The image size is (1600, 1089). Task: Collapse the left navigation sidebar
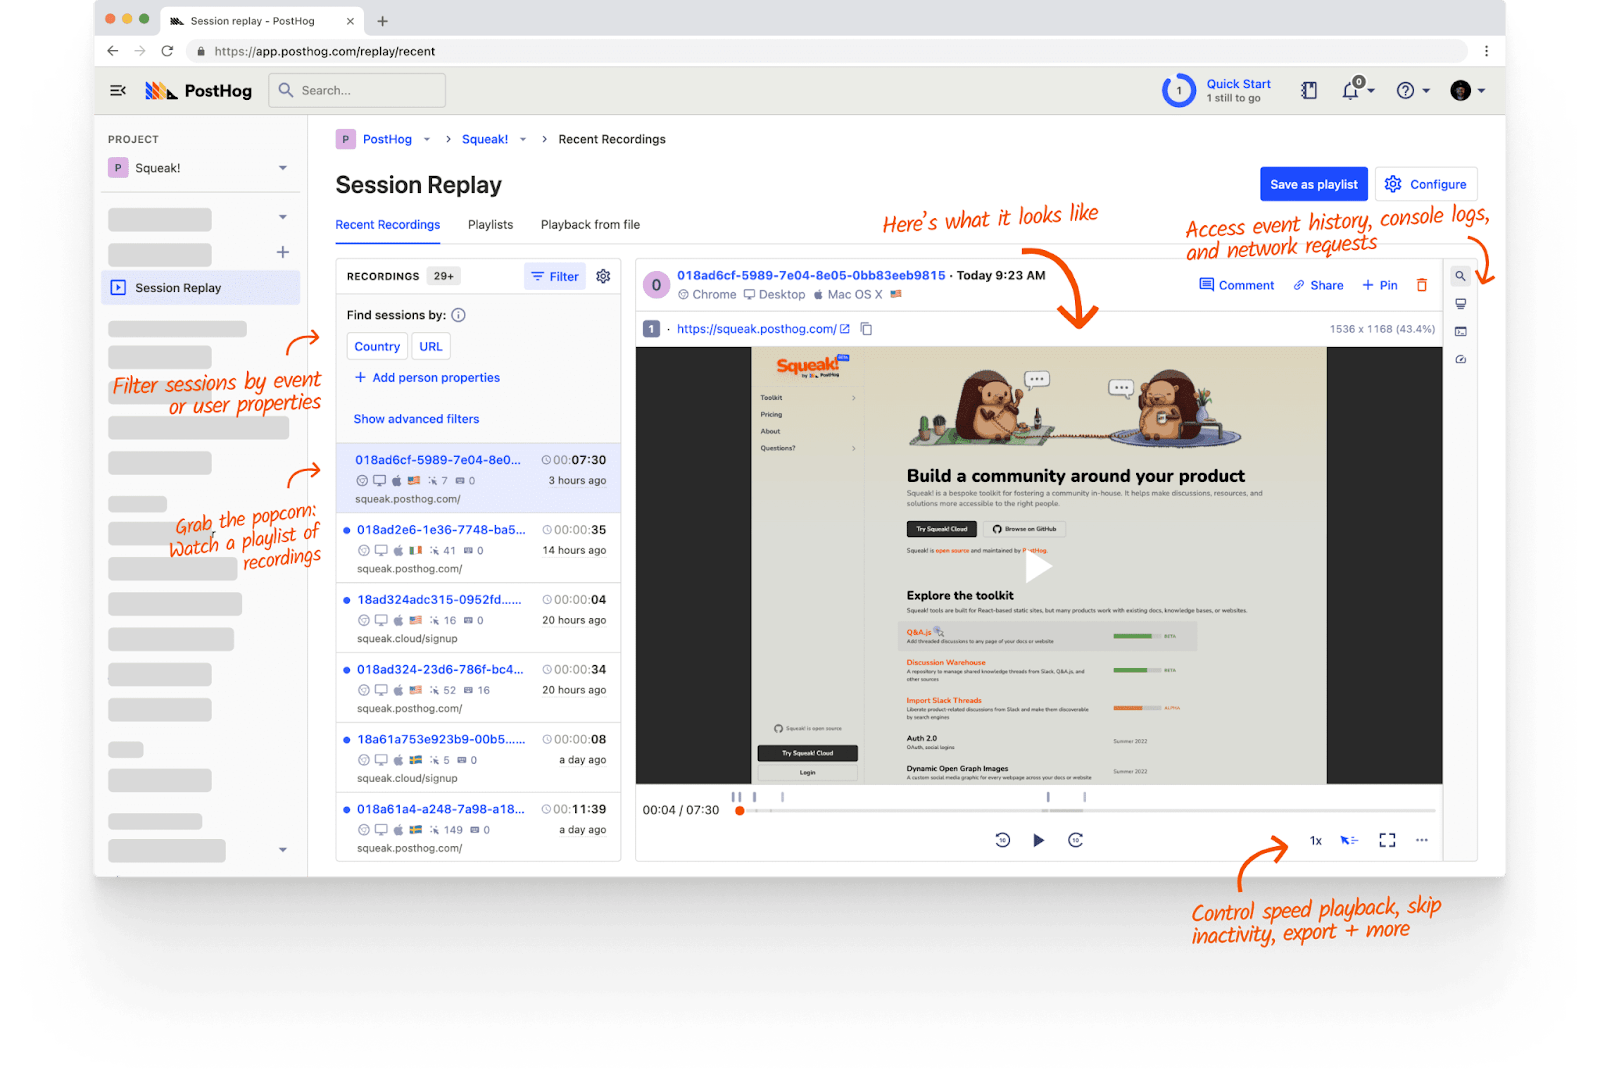[x=117, y=90]
